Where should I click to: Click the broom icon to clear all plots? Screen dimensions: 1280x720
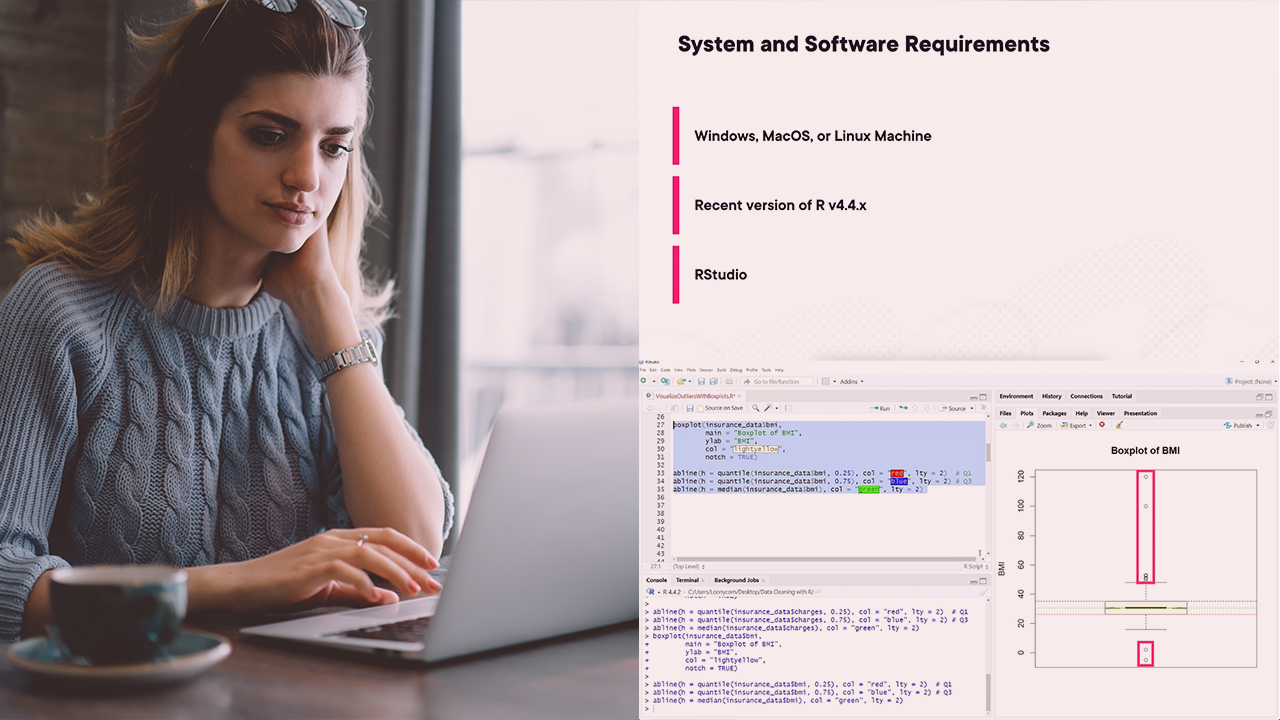point(1119,425)
